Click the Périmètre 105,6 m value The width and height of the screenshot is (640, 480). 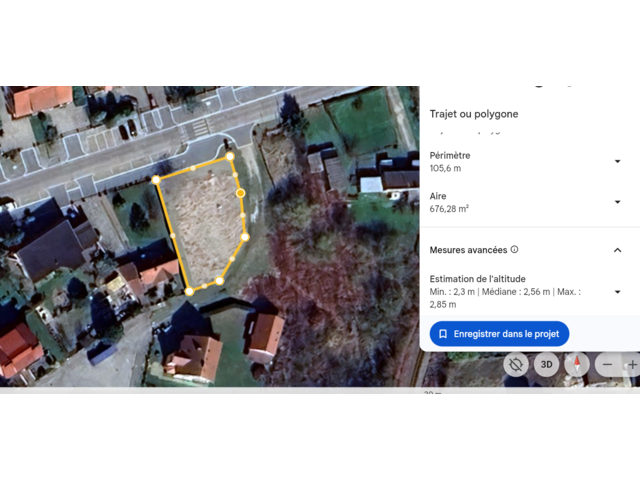pyautogui.click(x=445, y=168)
